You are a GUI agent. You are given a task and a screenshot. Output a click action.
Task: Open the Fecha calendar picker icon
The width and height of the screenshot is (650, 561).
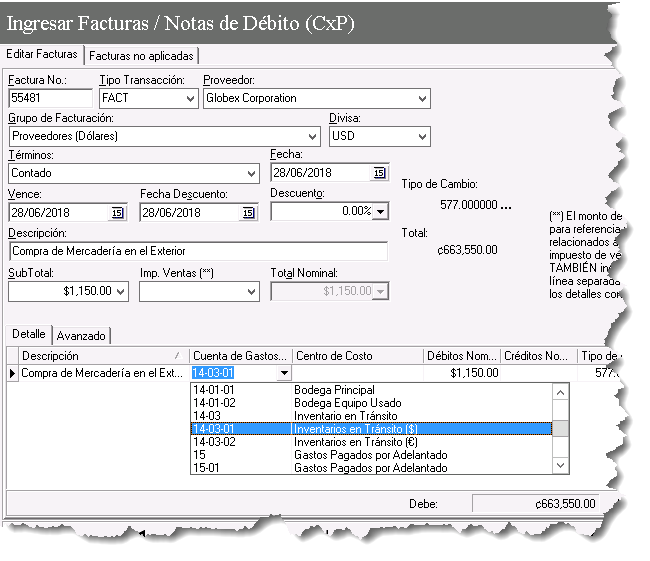[x=379, y=173]
